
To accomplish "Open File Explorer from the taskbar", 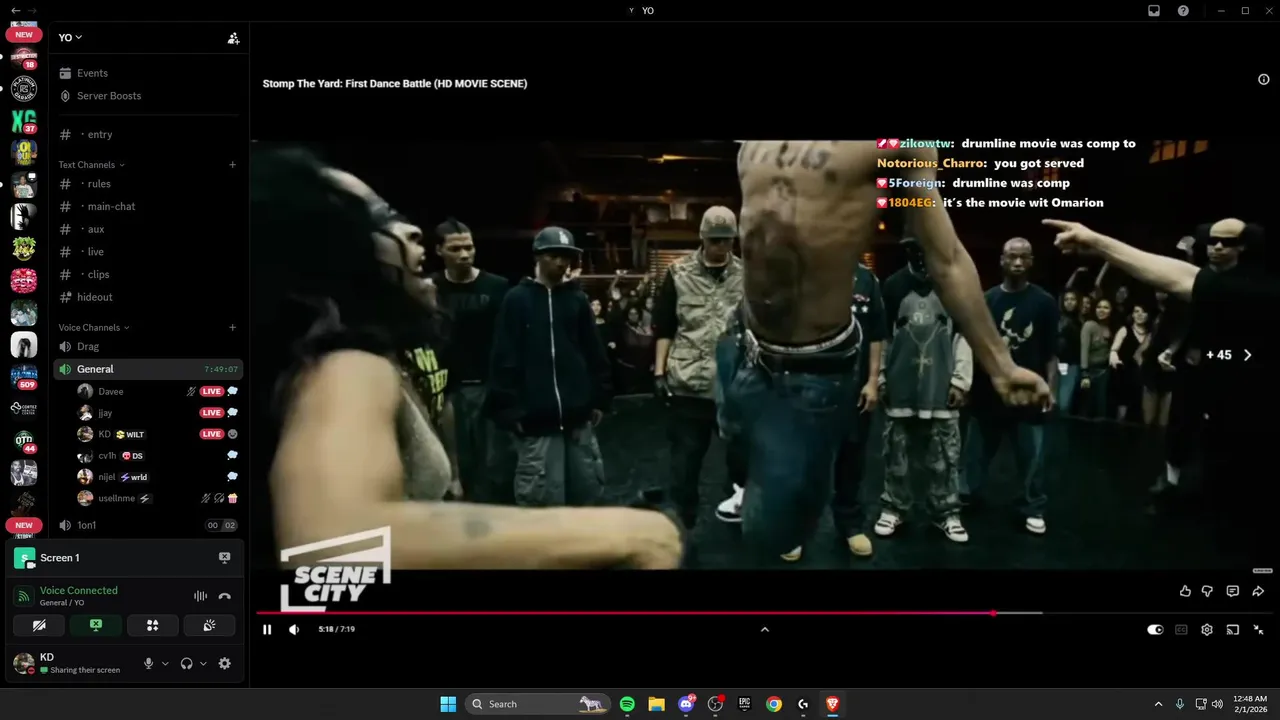I will tap(656, 704).
